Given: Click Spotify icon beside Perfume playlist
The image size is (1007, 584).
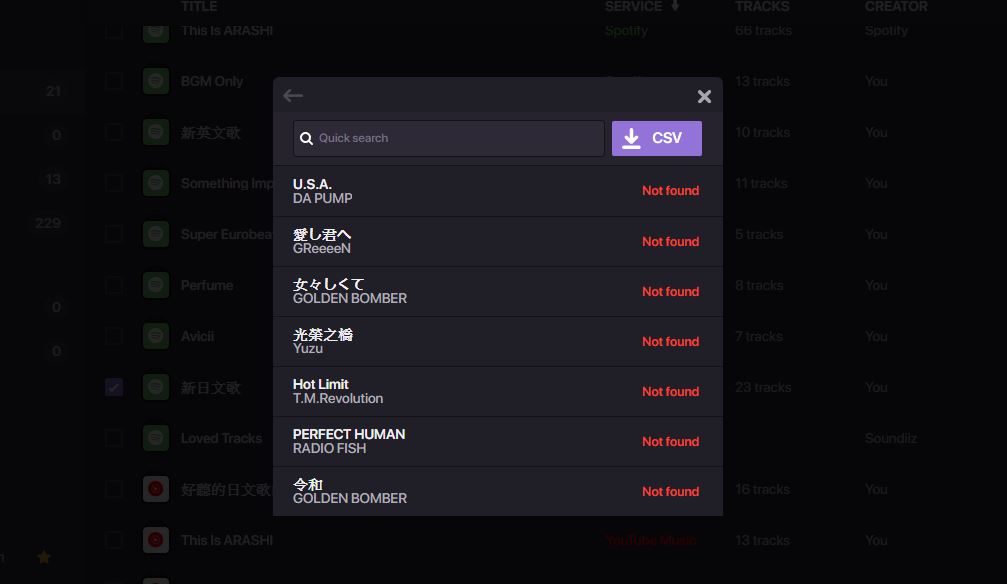Looking at the screenshot, I should (x=155, y=285).
